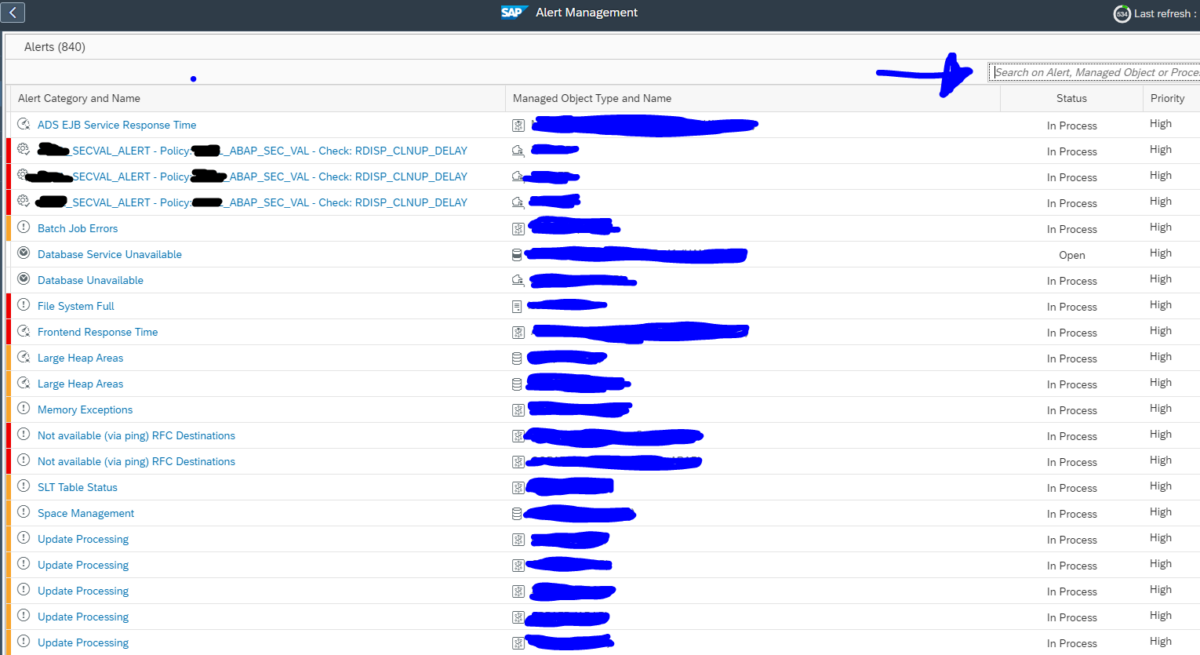Click the cloud icon in the Database Unavailable row
Viewport: 1200px width, 655px height.
[x=517, y=279]
